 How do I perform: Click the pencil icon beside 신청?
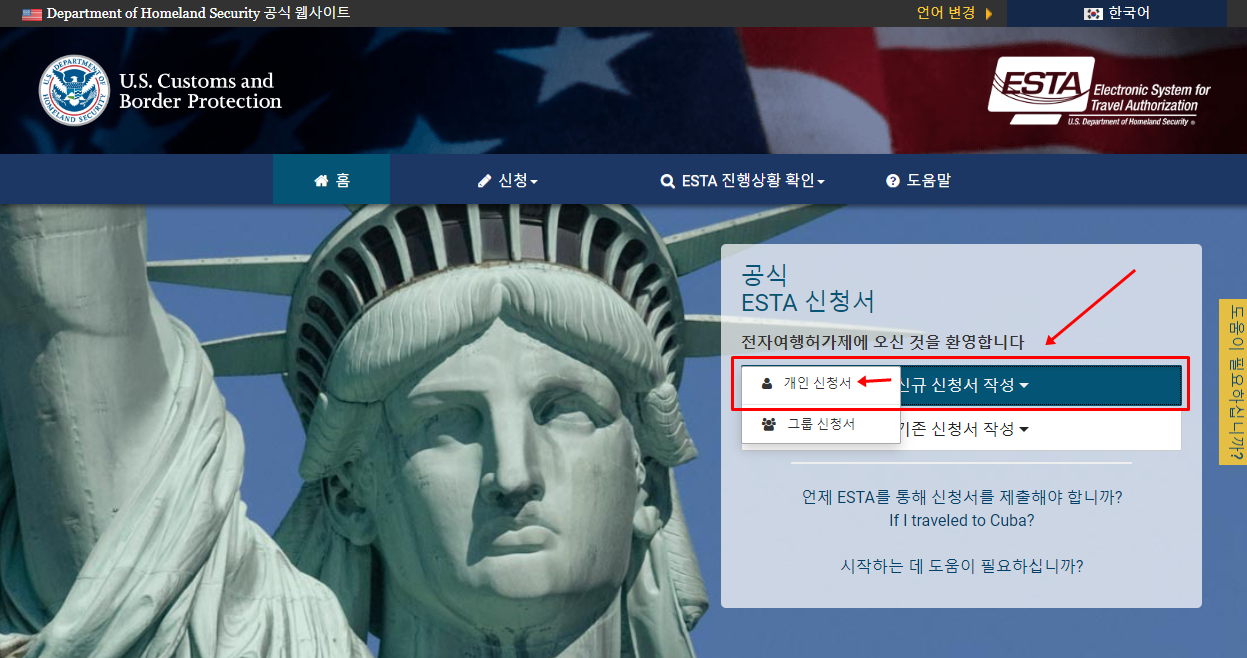(486, 181)
